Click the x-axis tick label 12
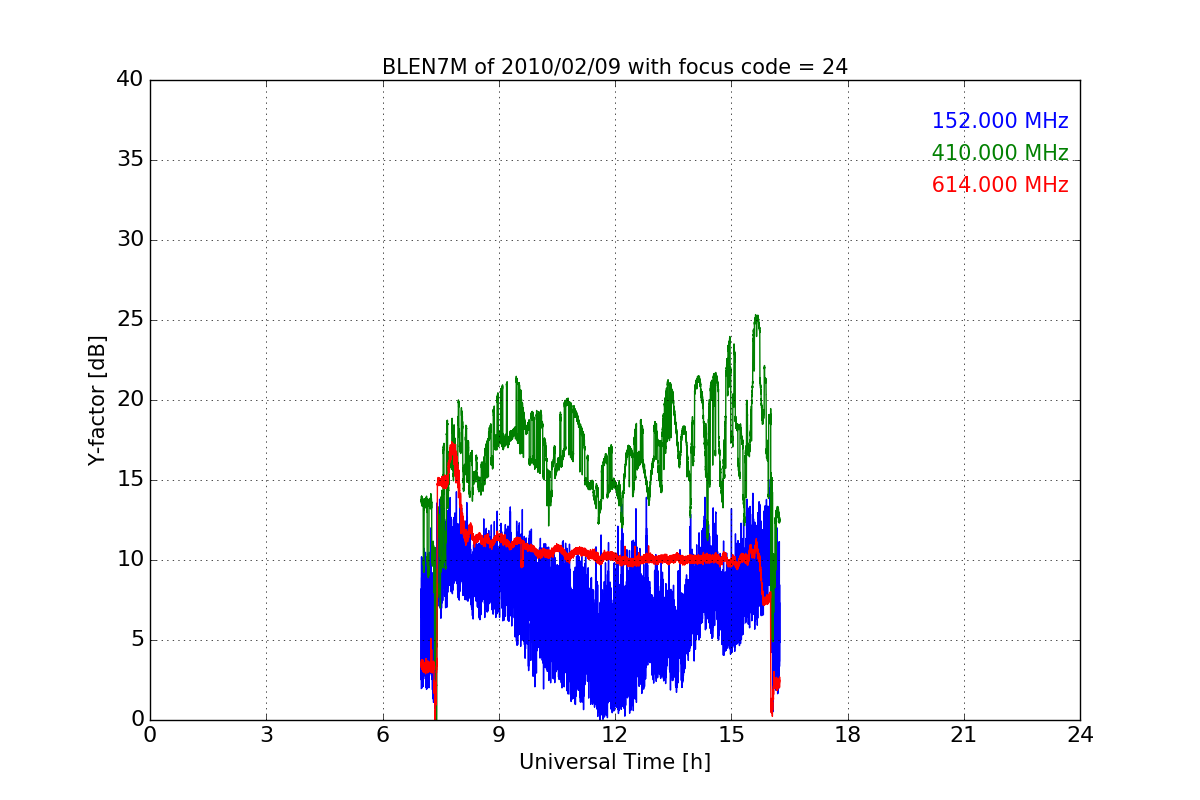Screen dimensions: 1200x800 tap(615, 734)
